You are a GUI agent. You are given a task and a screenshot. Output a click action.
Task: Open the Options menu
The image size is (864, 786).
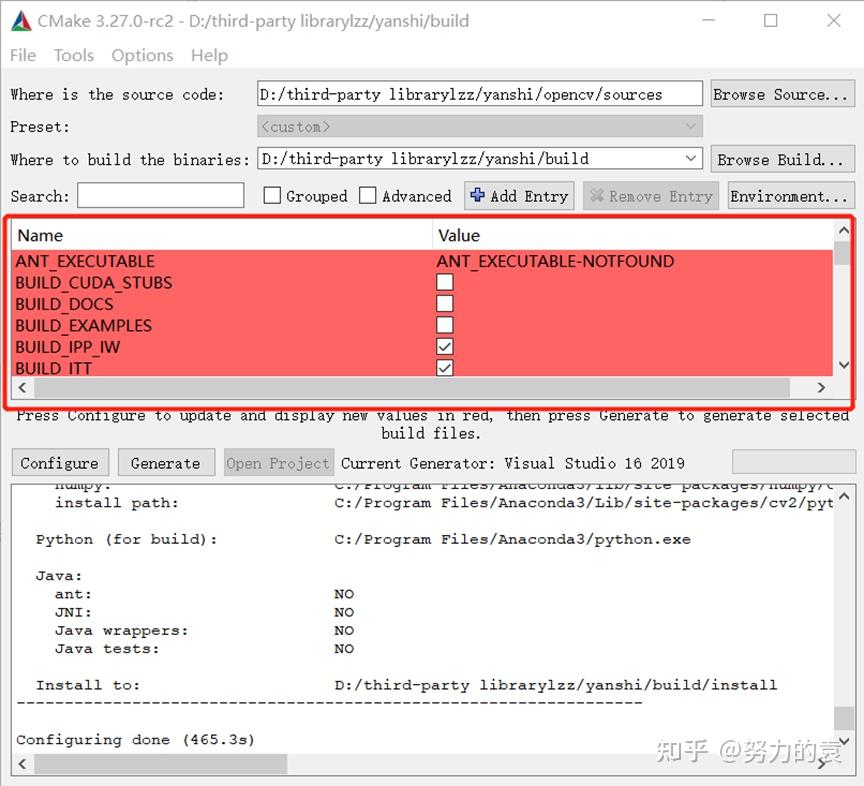click(x=141, y=55)
